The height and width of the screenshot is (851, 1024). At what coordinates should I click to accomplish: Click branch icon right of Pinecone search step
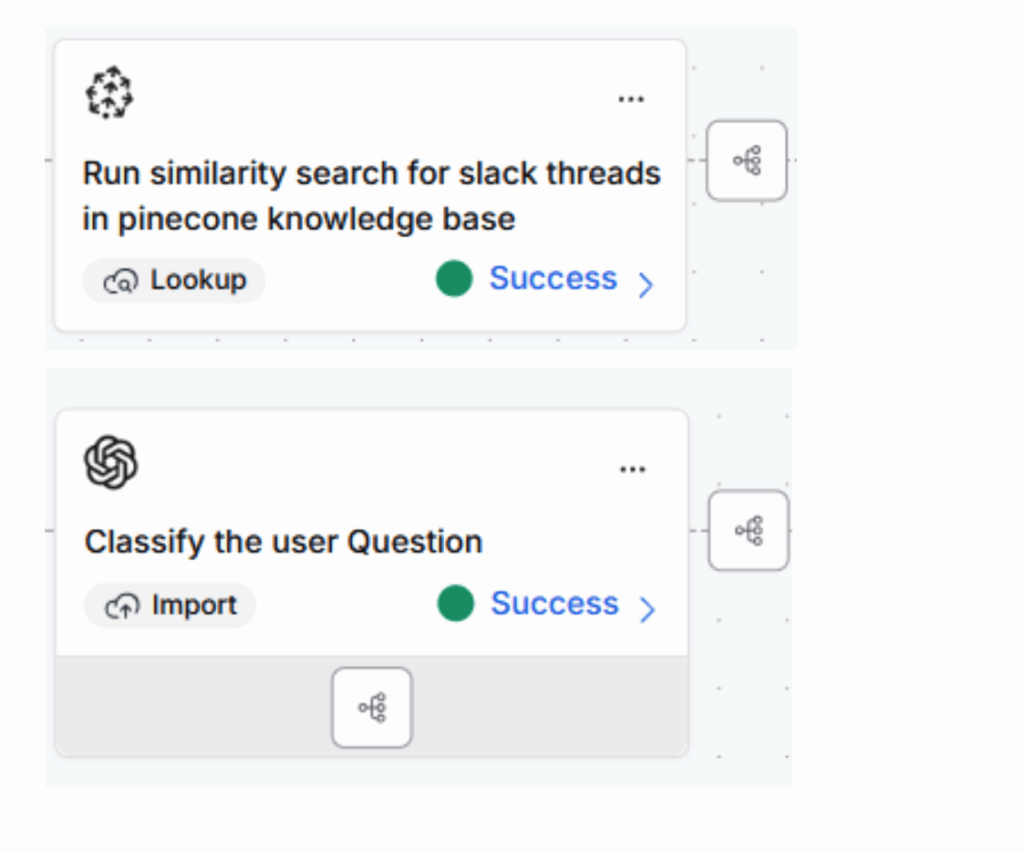click(747, 160)
